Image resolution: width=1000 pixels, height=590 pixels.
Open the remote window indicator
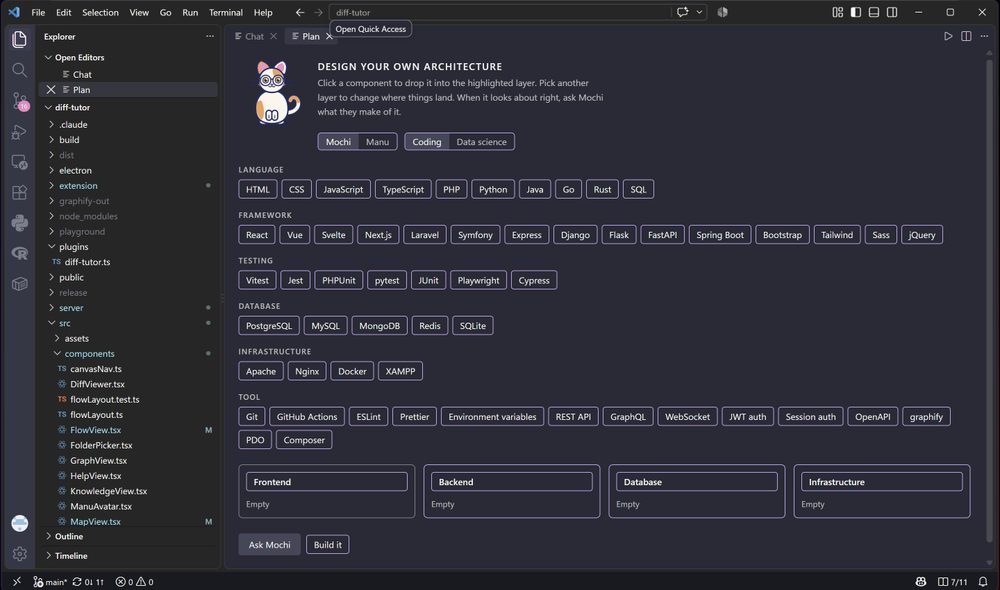[x=17, y=582]
